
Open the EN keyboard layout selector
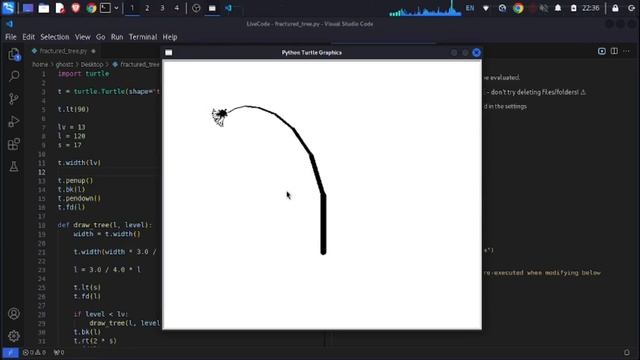pos(470,8)
